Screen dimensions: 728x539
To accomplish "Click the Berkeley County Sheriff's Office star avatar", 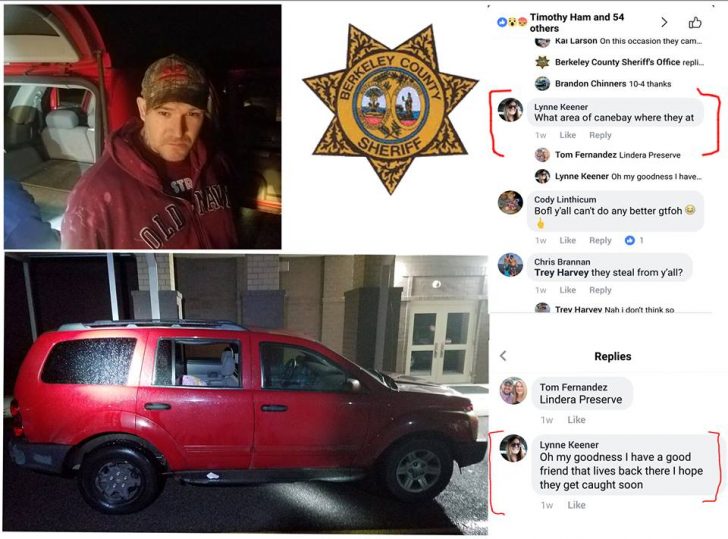I will pyautogui.click(x=542, y=62).
